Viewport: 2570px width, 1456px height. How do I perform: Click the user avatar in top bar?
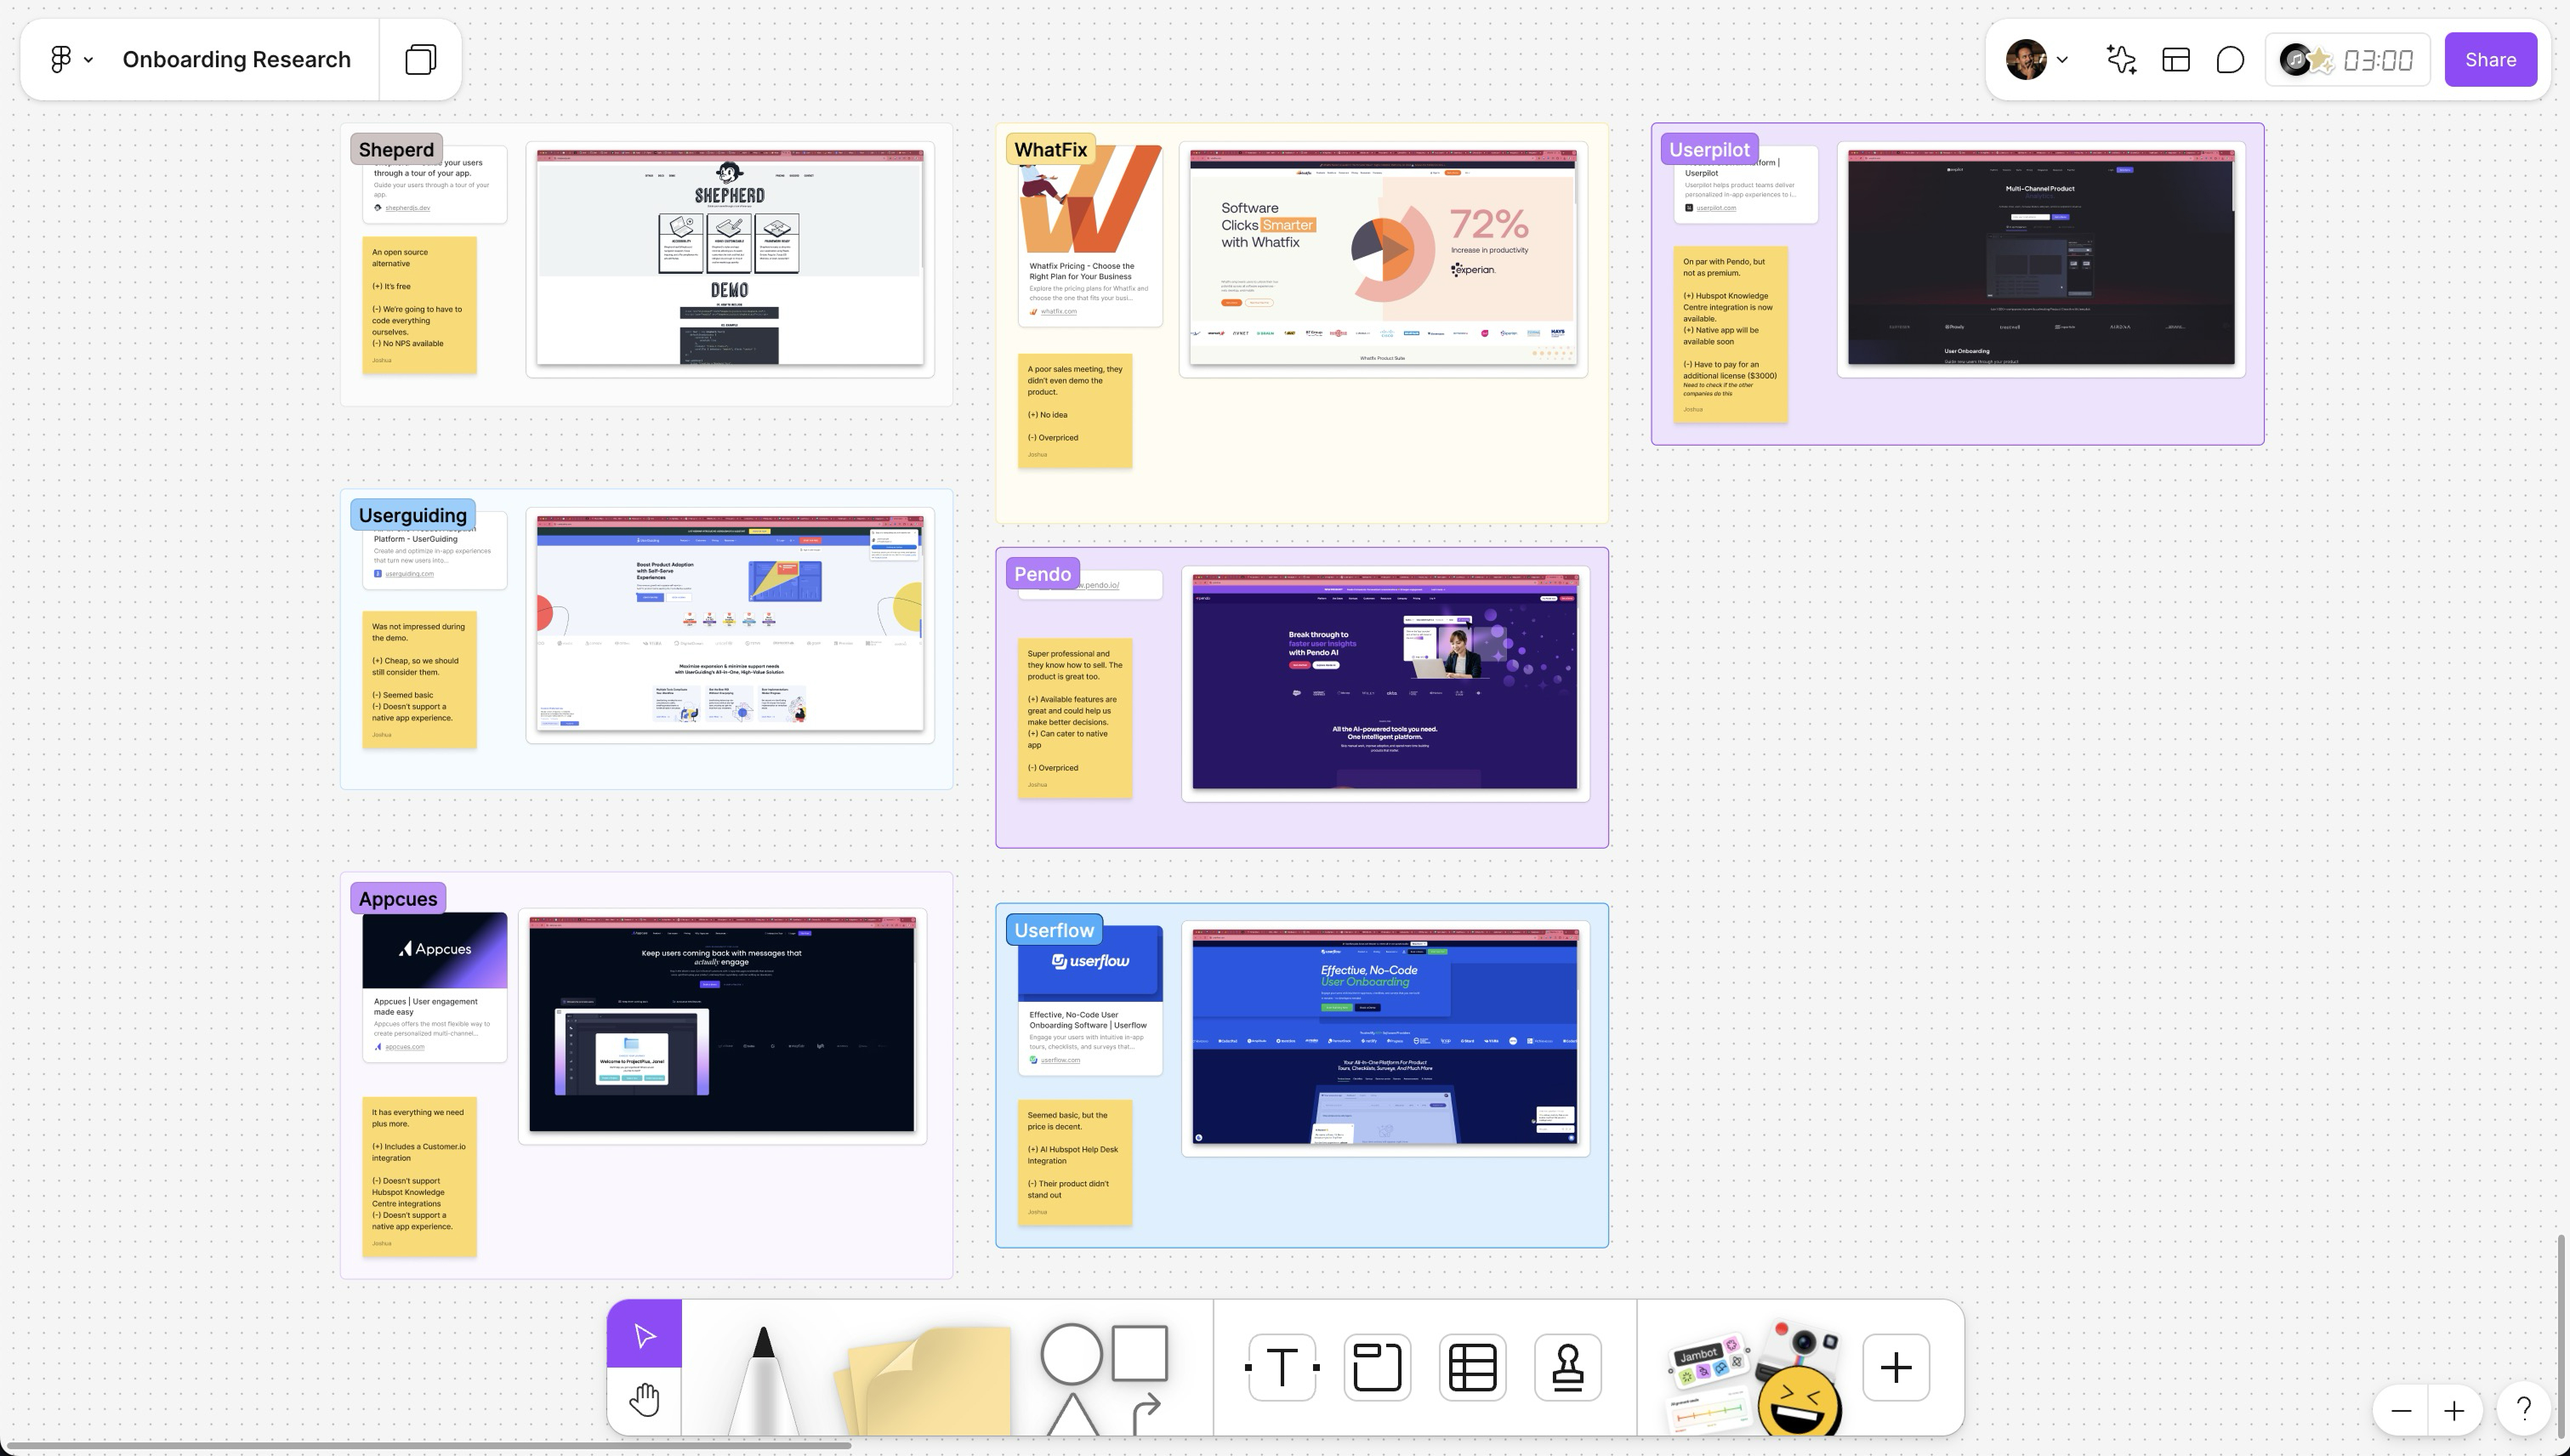[x=2026, y=59]
